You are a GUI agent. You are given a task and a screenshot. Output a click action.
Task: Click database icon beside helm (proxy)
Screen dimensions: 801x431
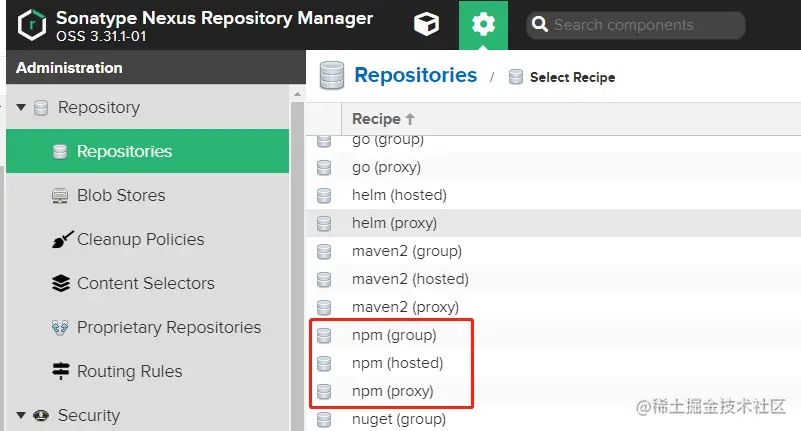click(324, 224)
